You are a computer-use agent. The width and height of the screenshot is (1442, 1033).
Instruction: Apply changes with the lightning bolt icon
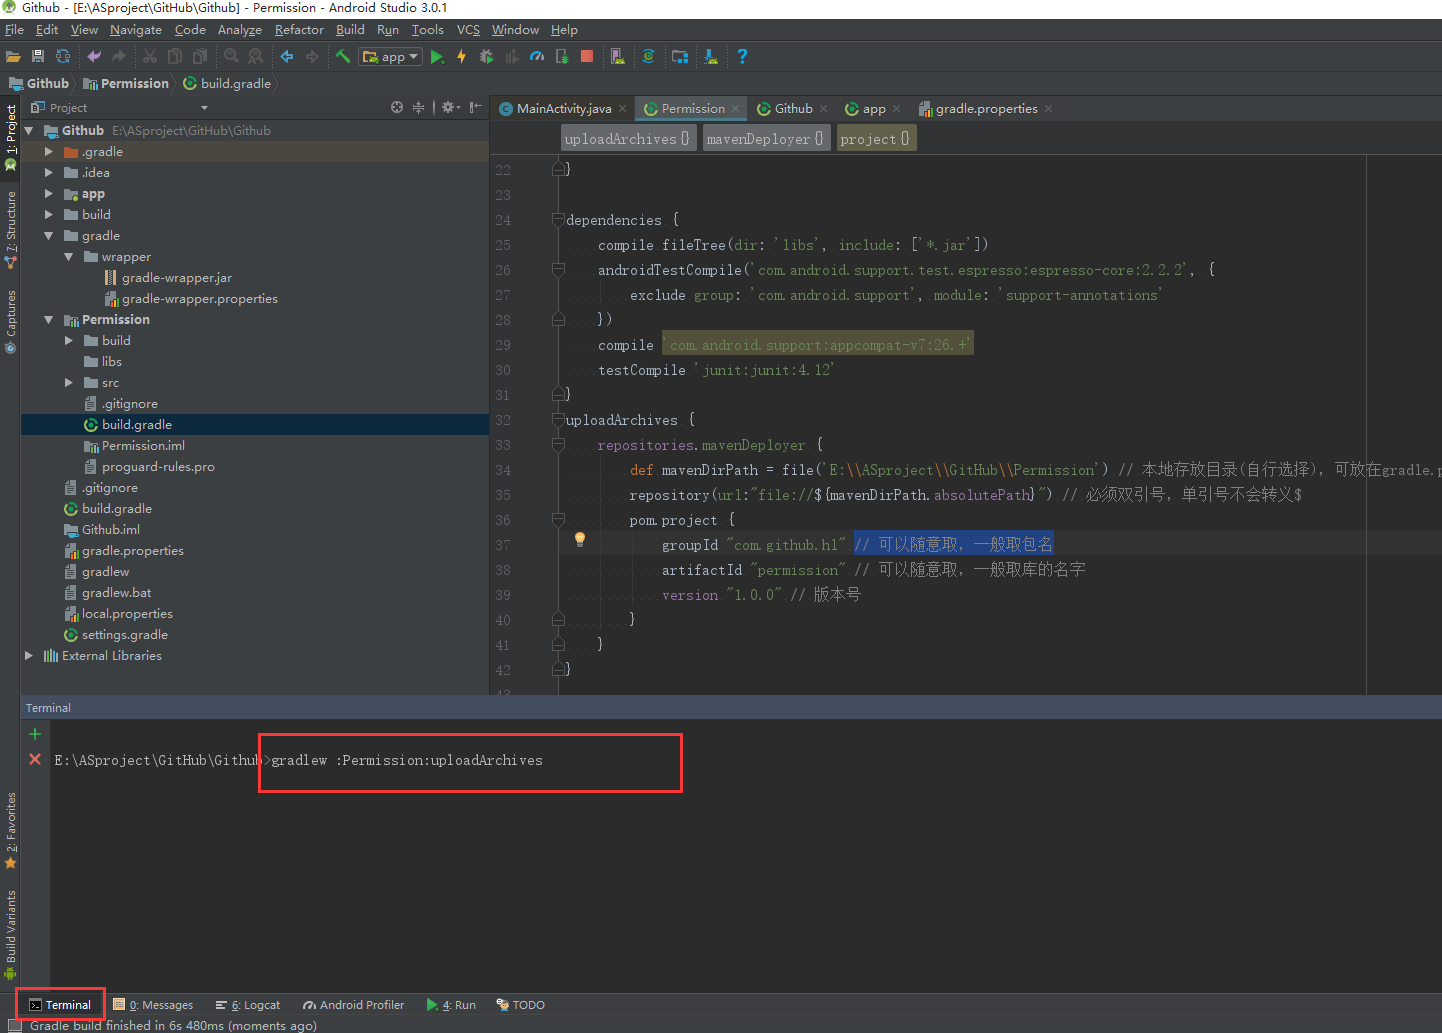(462, 57)
